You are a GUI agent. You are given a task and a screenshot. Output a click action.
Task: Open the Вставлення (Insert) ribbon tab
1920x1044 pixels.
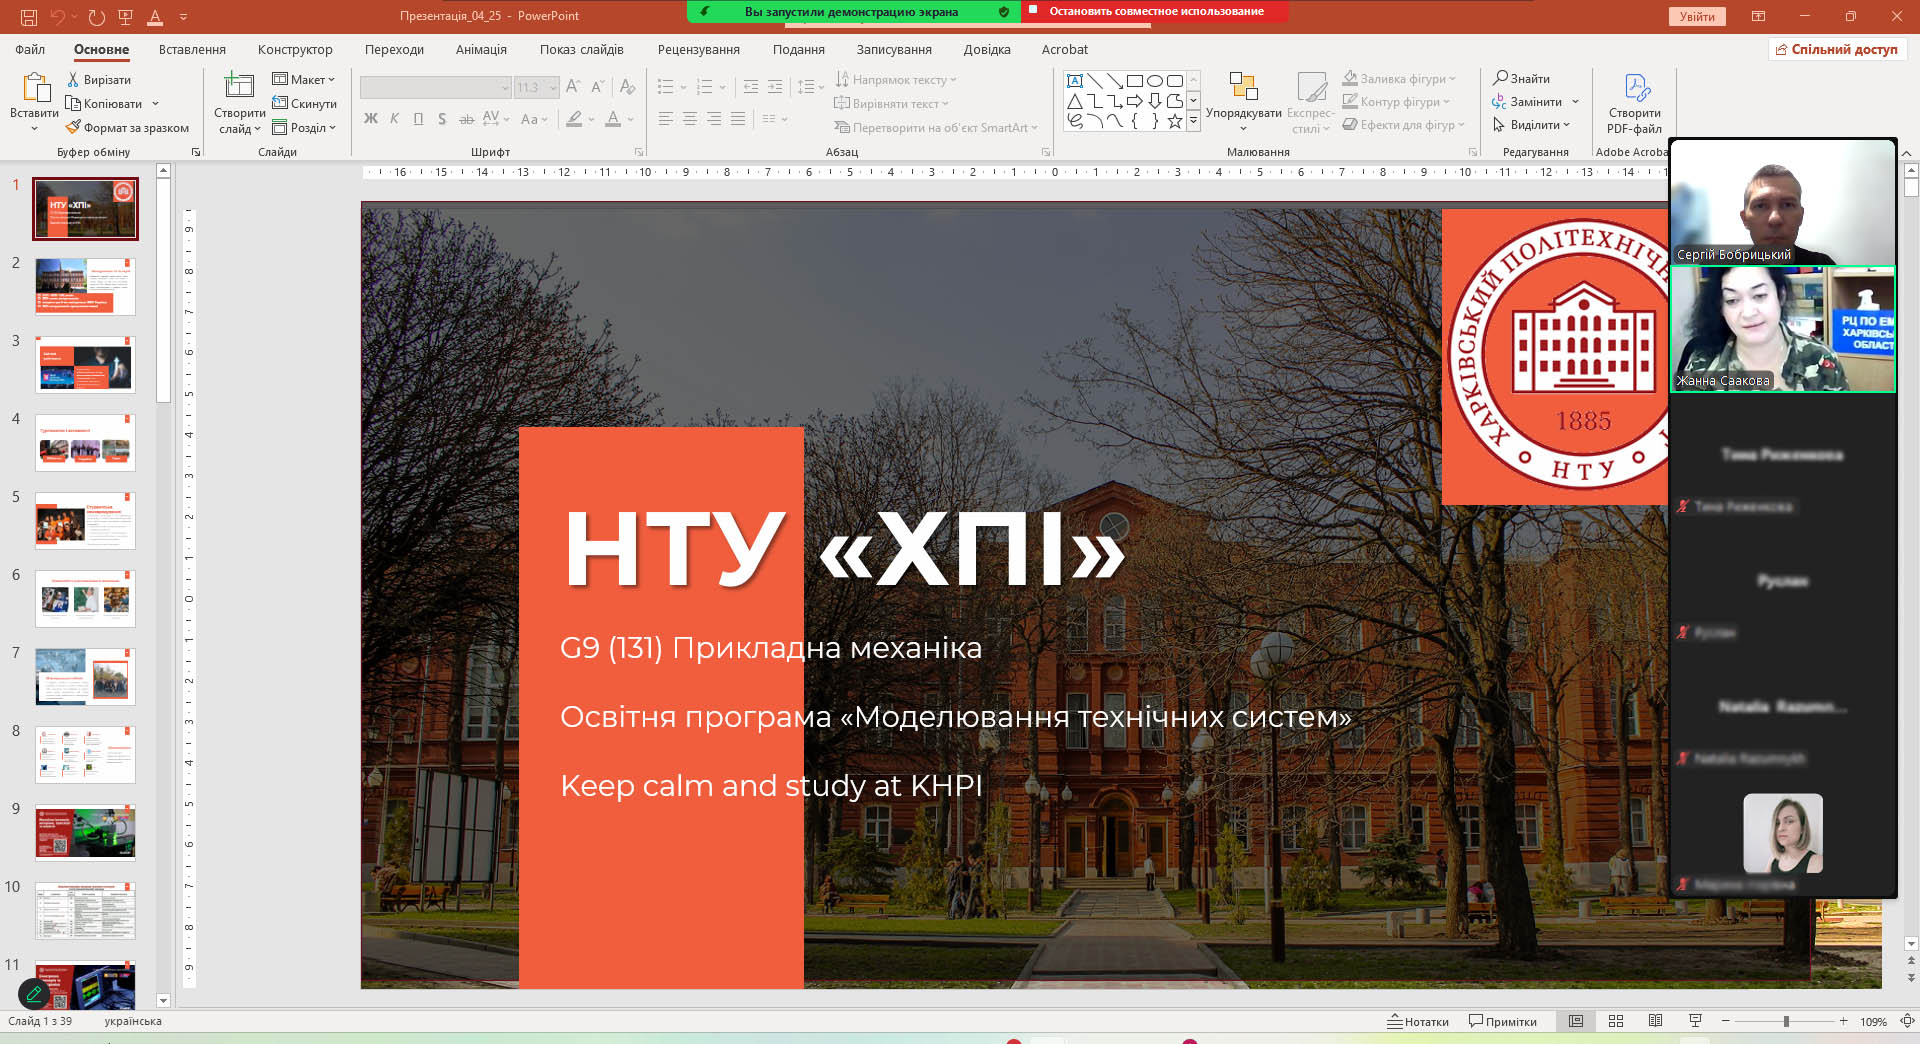pos(192,49)
